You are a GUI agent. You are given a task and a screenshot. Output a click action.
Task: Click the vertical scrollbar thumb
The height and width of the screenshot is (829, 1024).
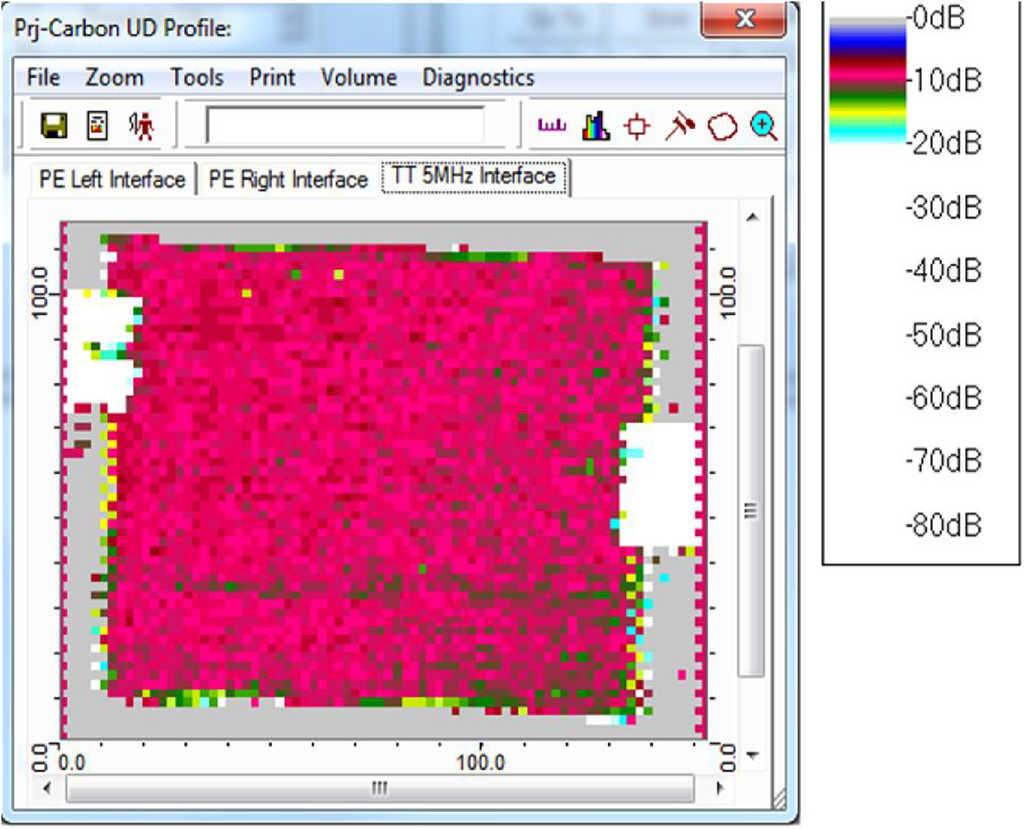tap(751, 510)
